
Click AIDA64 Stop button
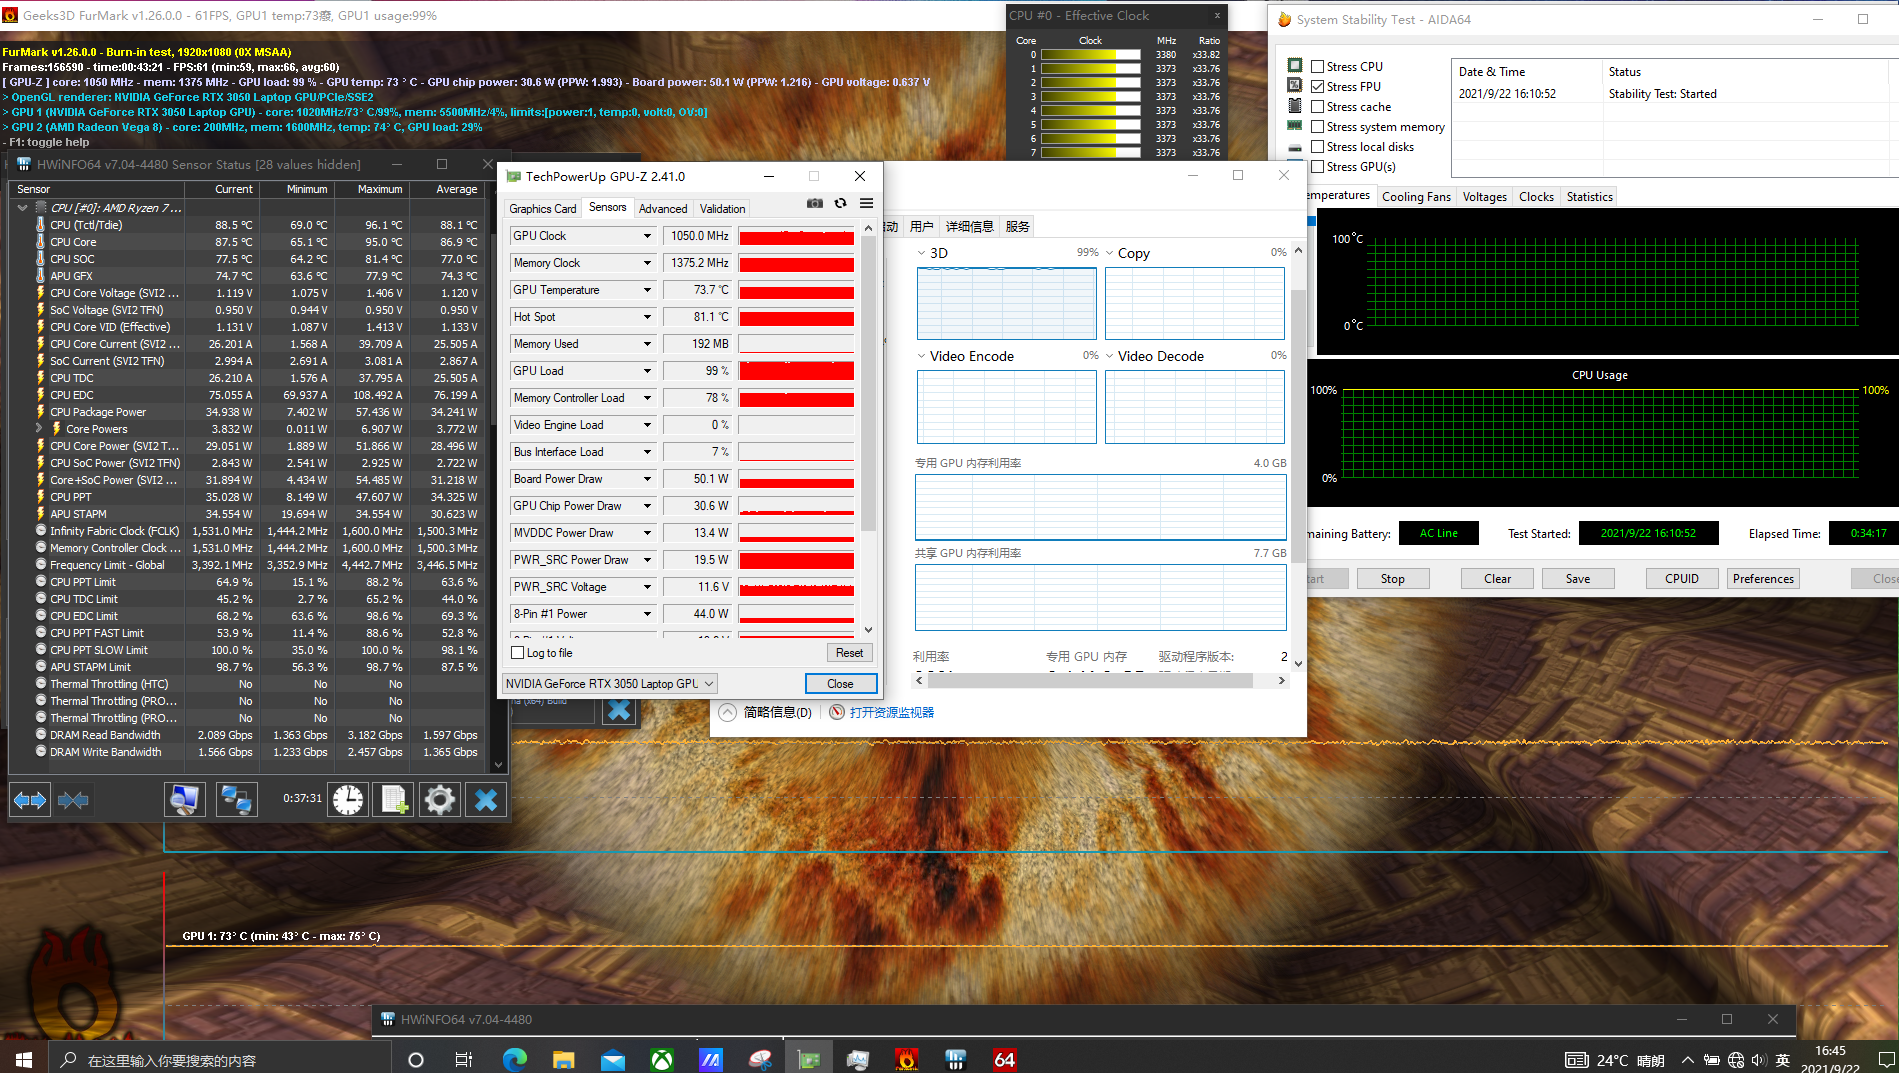[x=1392, y=579]
